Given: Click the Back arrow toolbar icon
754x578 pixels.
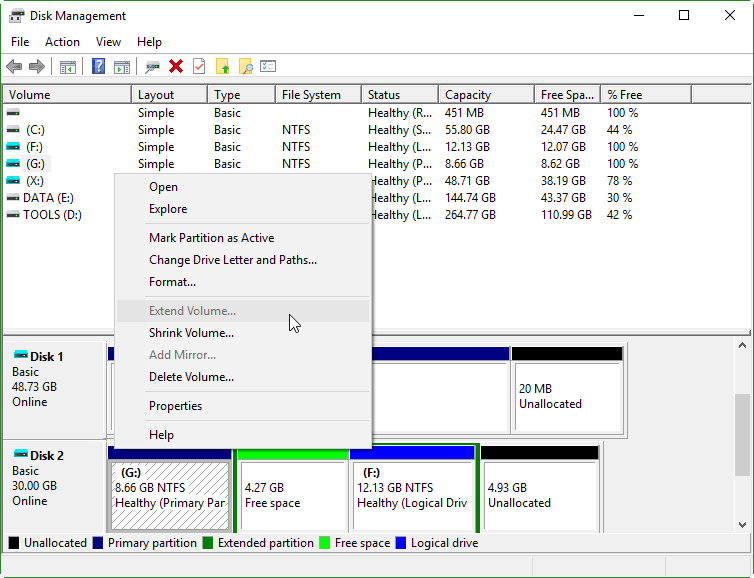Looking at the screenshot, I should click(14, 66).
